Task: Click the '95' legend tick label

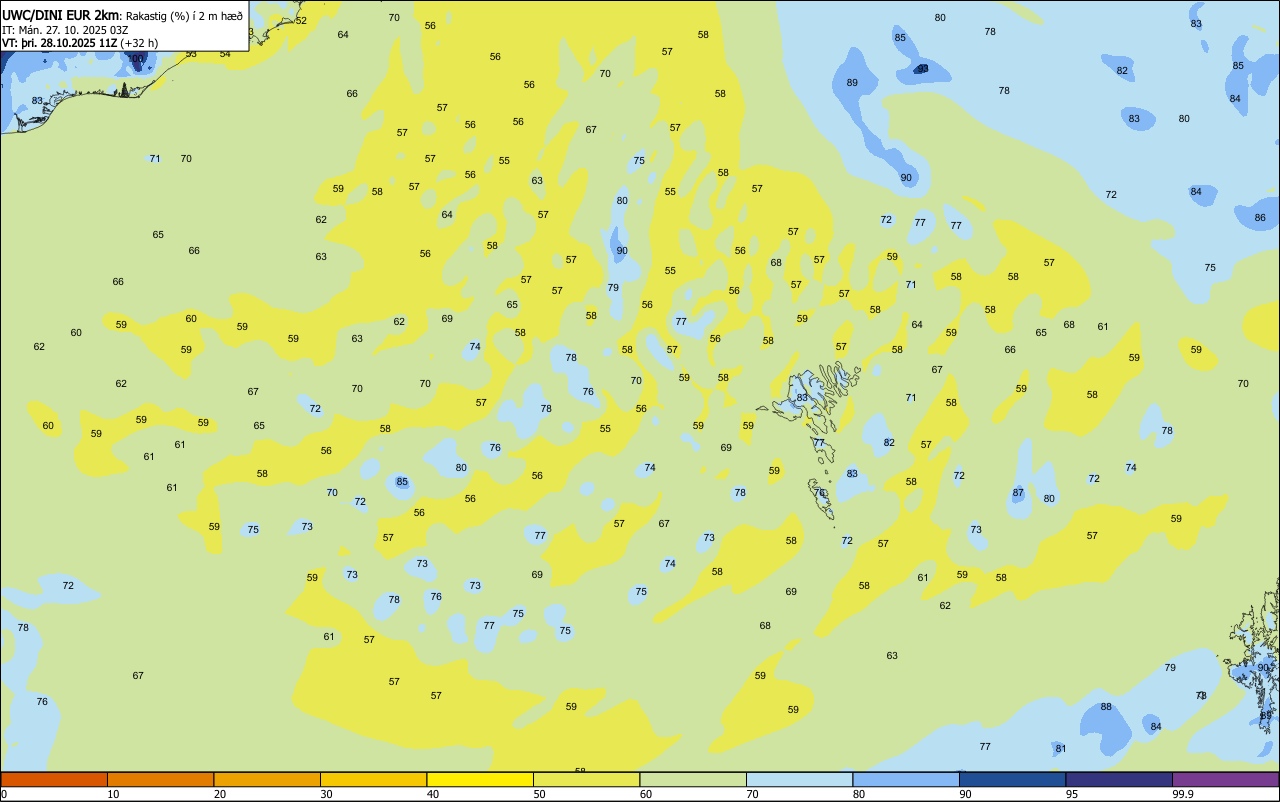Action: coord(1072,794)
